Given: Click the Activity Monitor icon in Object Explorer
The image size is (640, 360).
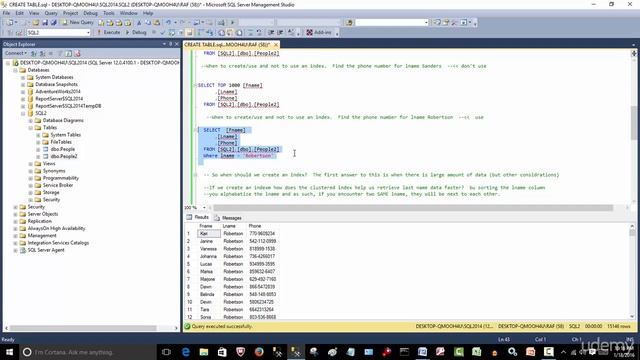Looking at the screenshot, I should click(x=78, y=53).
